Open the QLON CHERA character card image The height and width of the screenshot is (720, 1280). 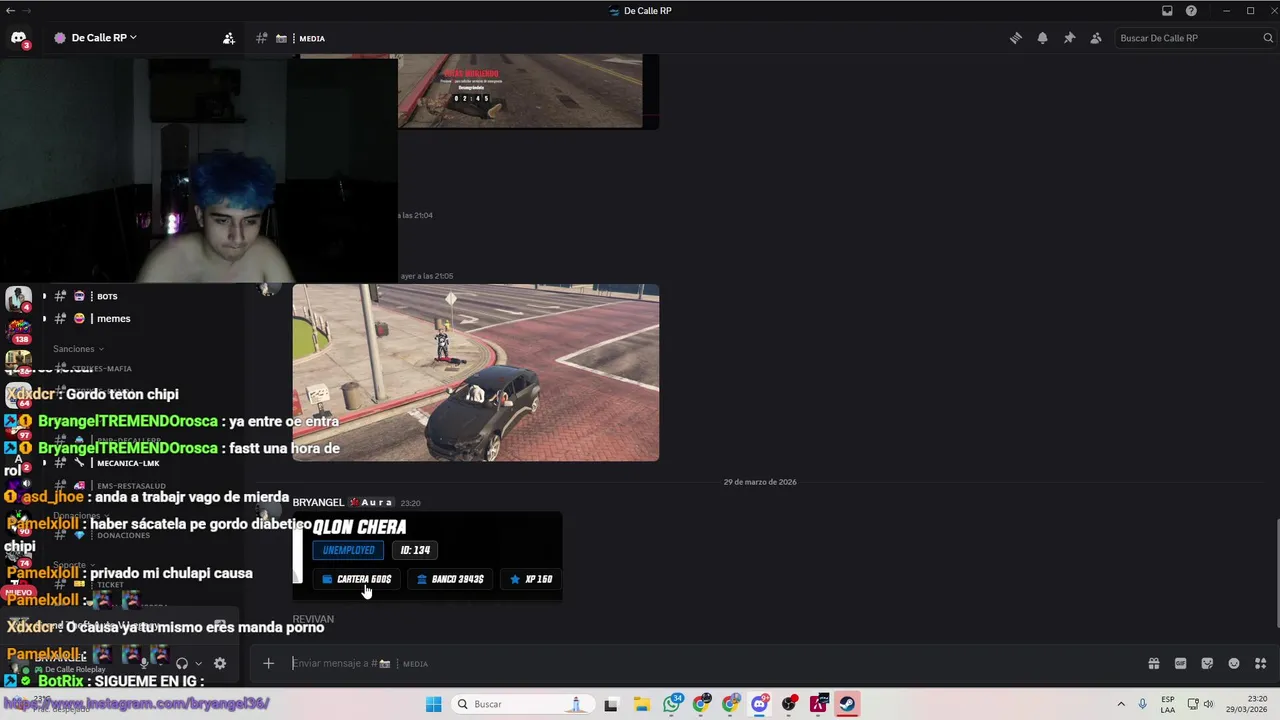(x=427, y=556)
